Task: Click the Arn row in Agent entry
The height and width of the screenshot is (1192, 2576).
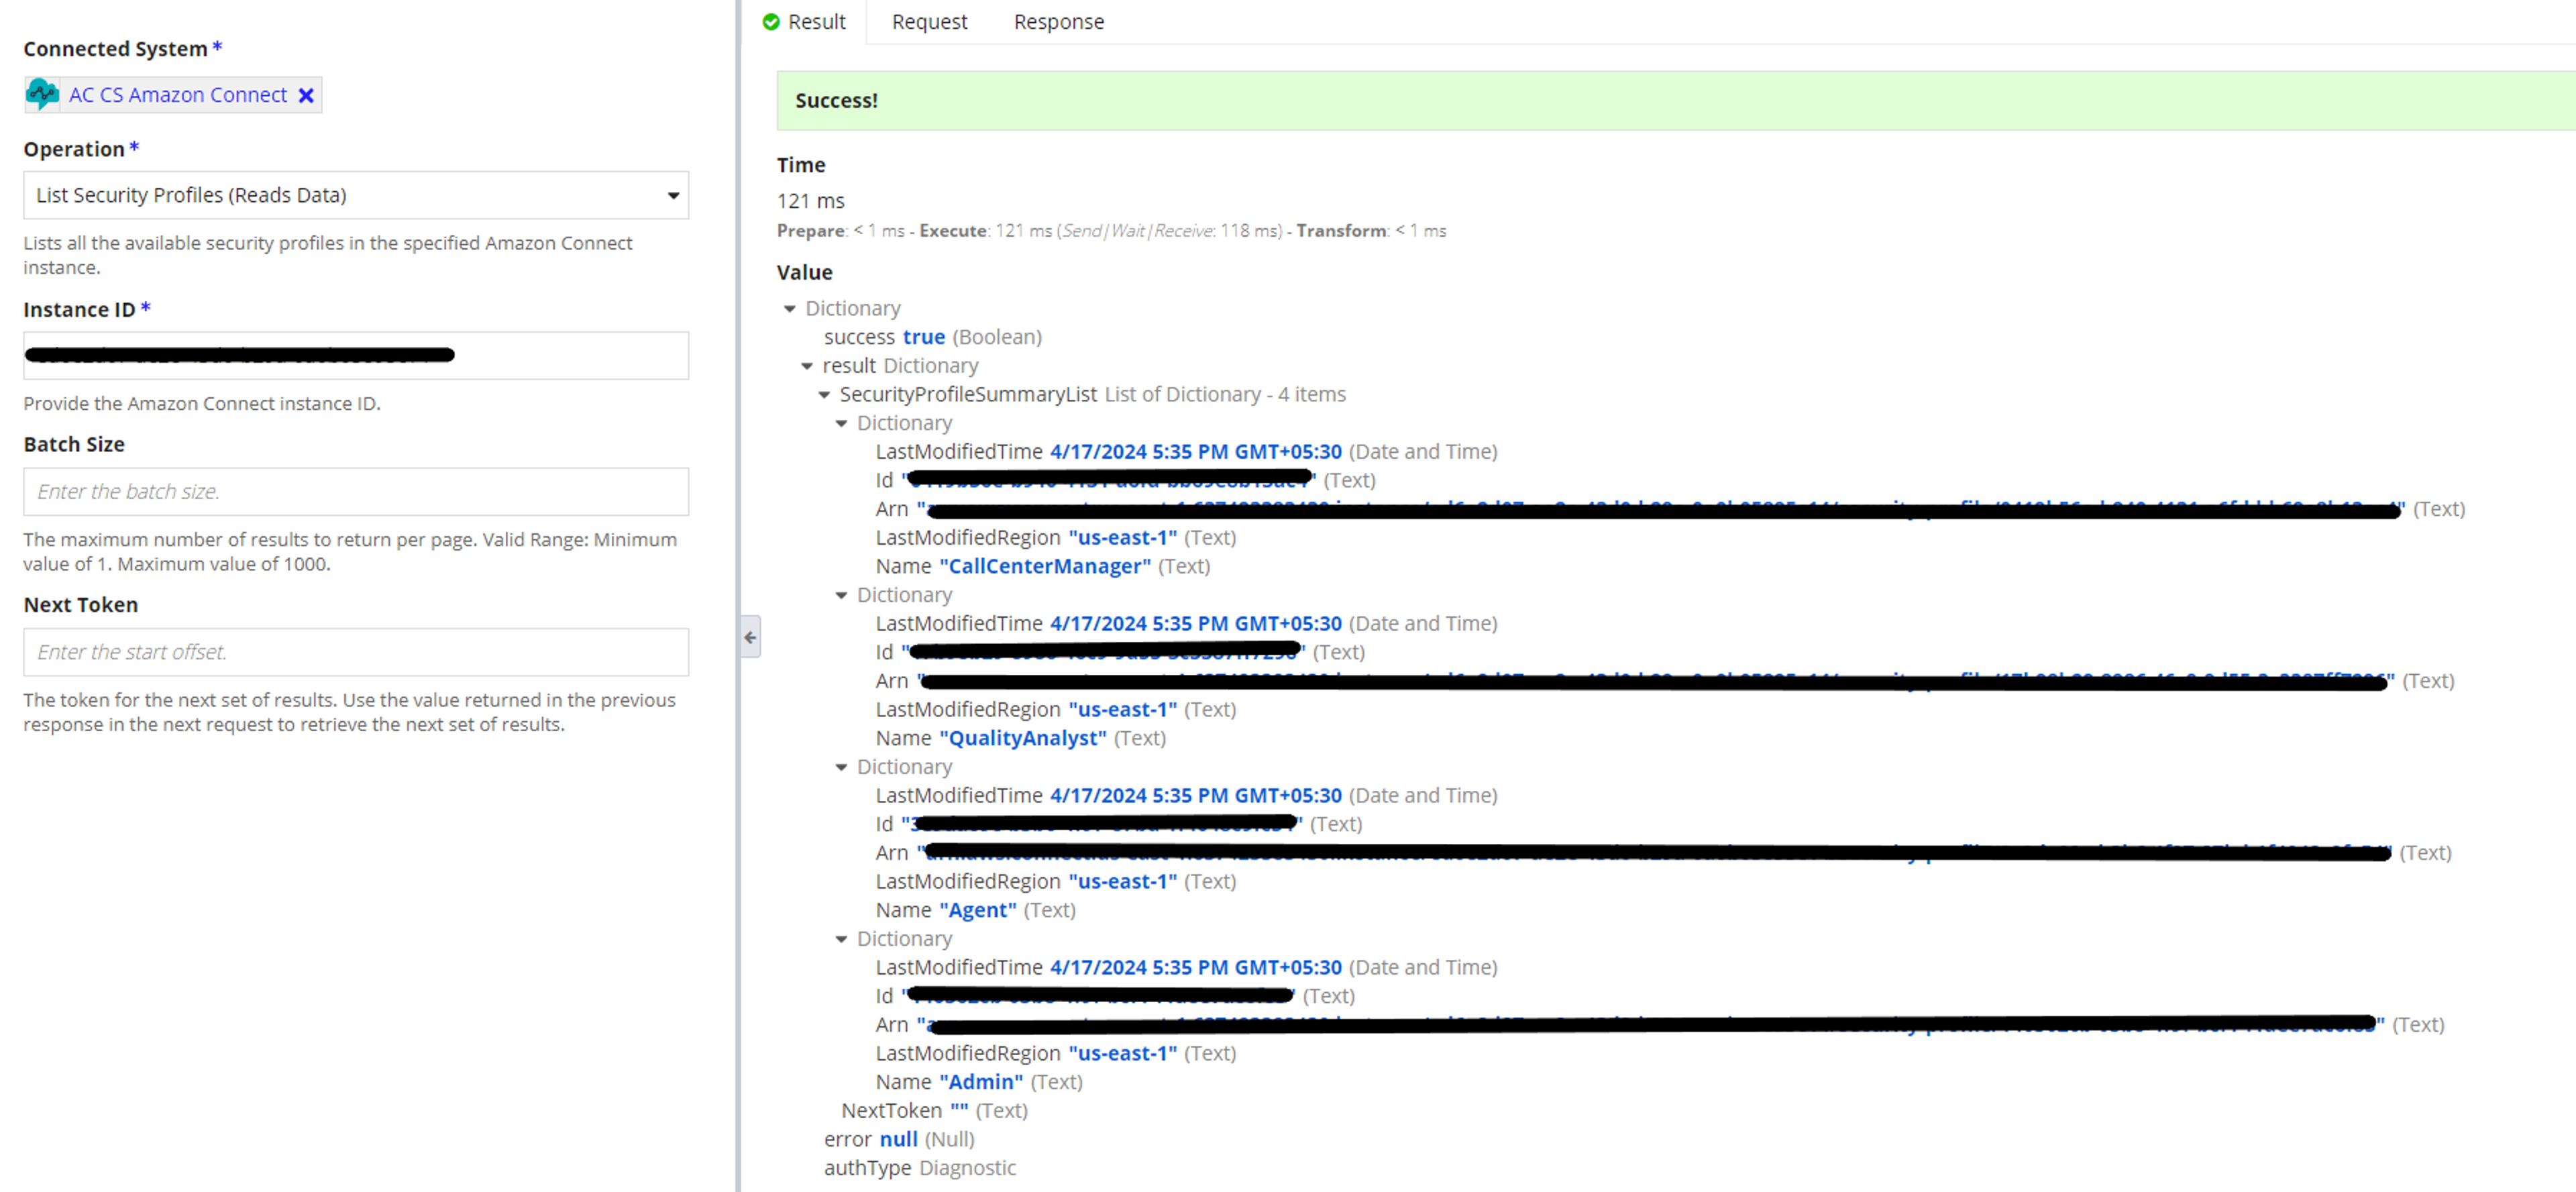Action: 1663,853
